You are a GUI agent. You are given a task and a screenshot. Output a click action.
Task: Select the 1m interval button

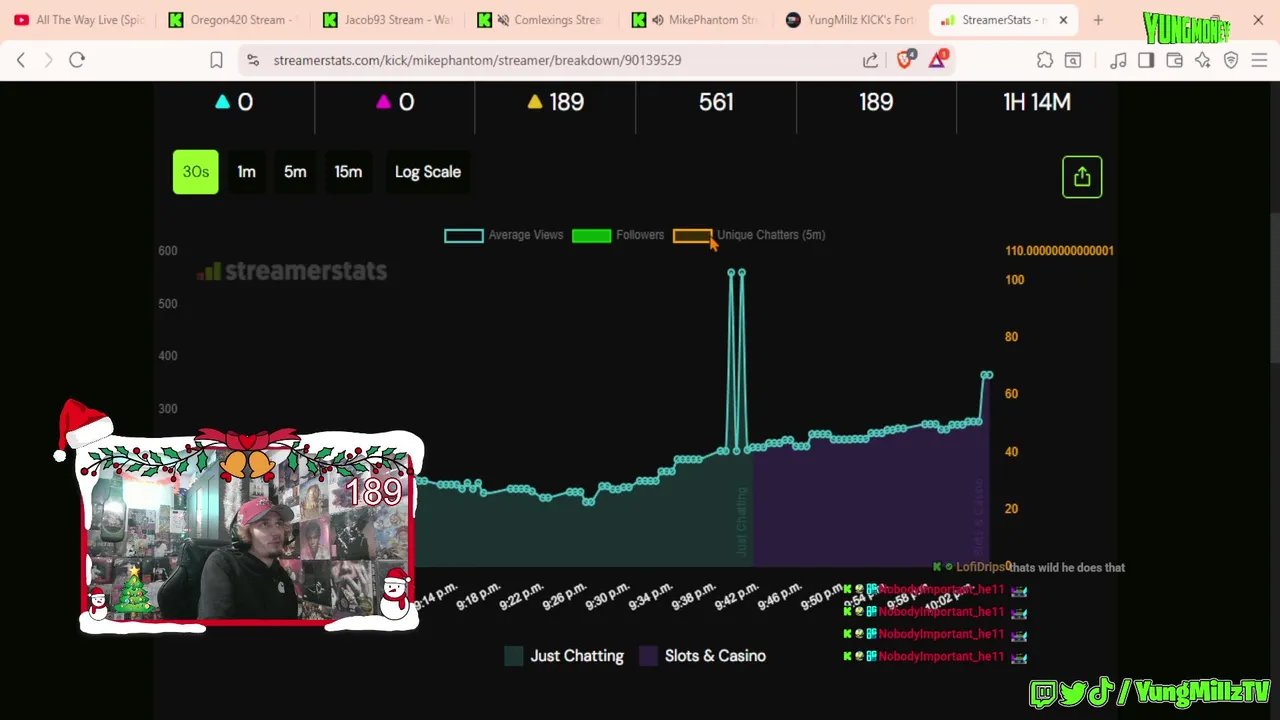click(x=246, y=172)
